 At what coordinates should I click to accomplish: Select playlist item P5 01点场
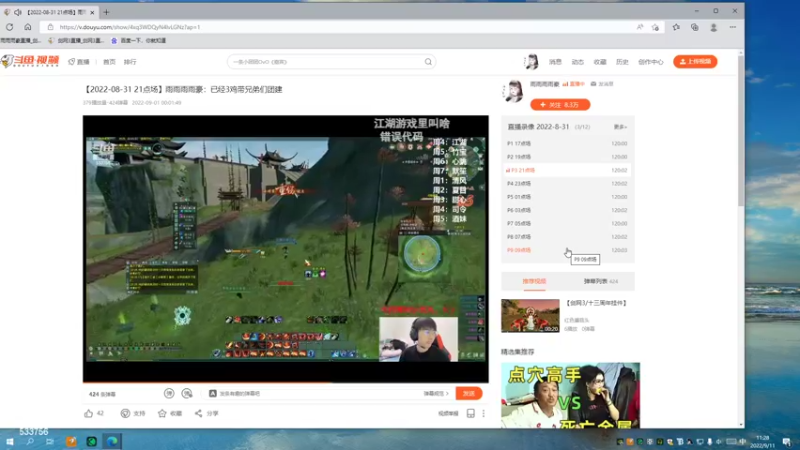pyautogui.click(x=567, y=196)
